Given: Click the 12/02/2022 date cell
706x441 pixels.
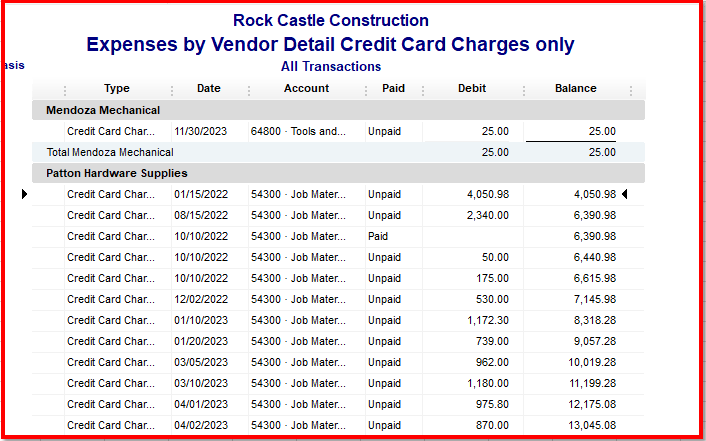Looking at the screenshot, I should click(201, 300).
